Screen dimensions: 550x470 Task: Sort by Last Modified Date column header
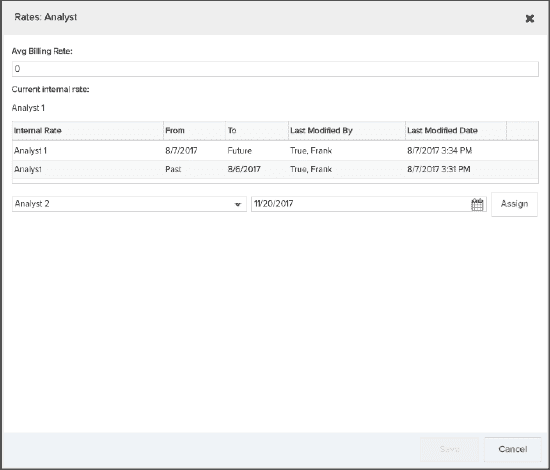tap(456, 131)
